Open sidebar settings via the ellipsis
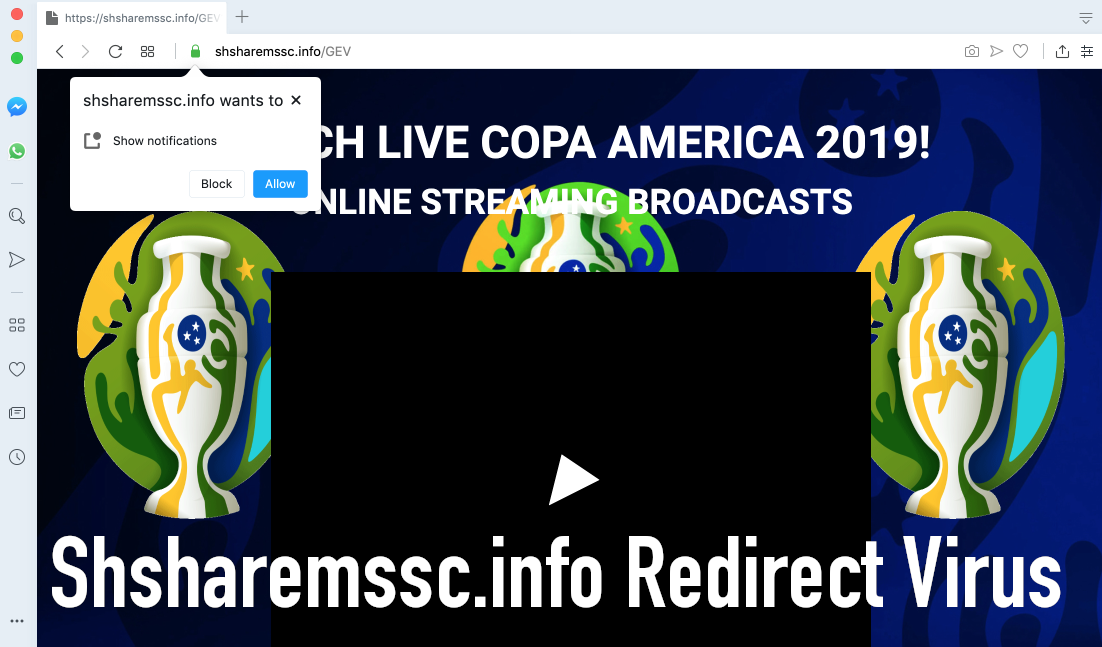1102x647 pixels. pyautogui.click(x=16, y=620)
